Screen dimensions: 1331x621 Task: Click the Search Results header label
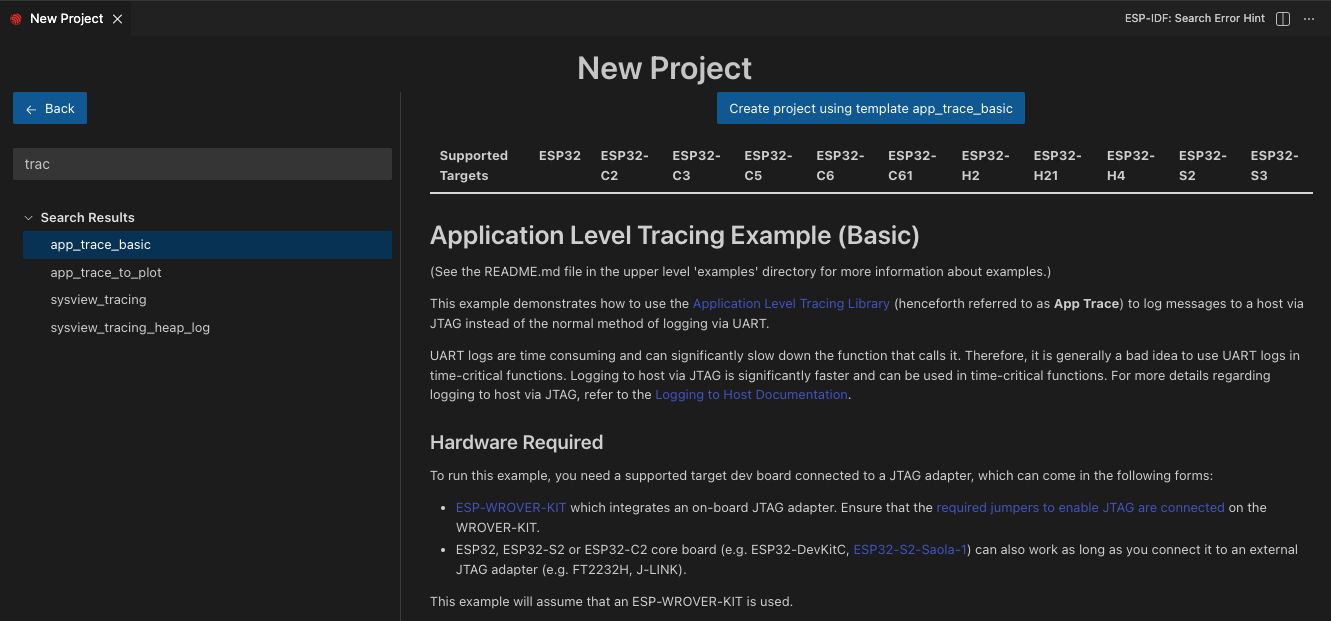(87, 217)
